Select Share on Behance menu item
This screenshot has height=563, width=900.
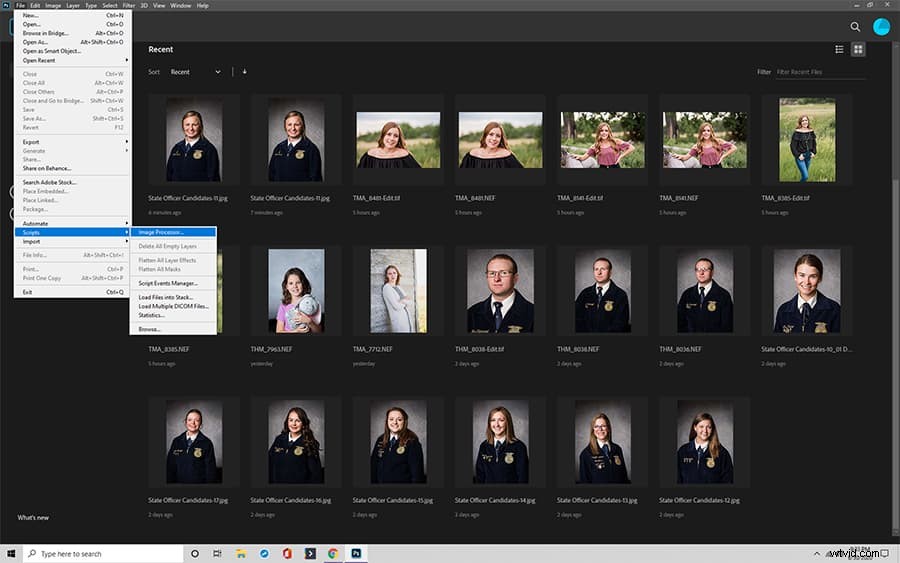click(72, 168)
